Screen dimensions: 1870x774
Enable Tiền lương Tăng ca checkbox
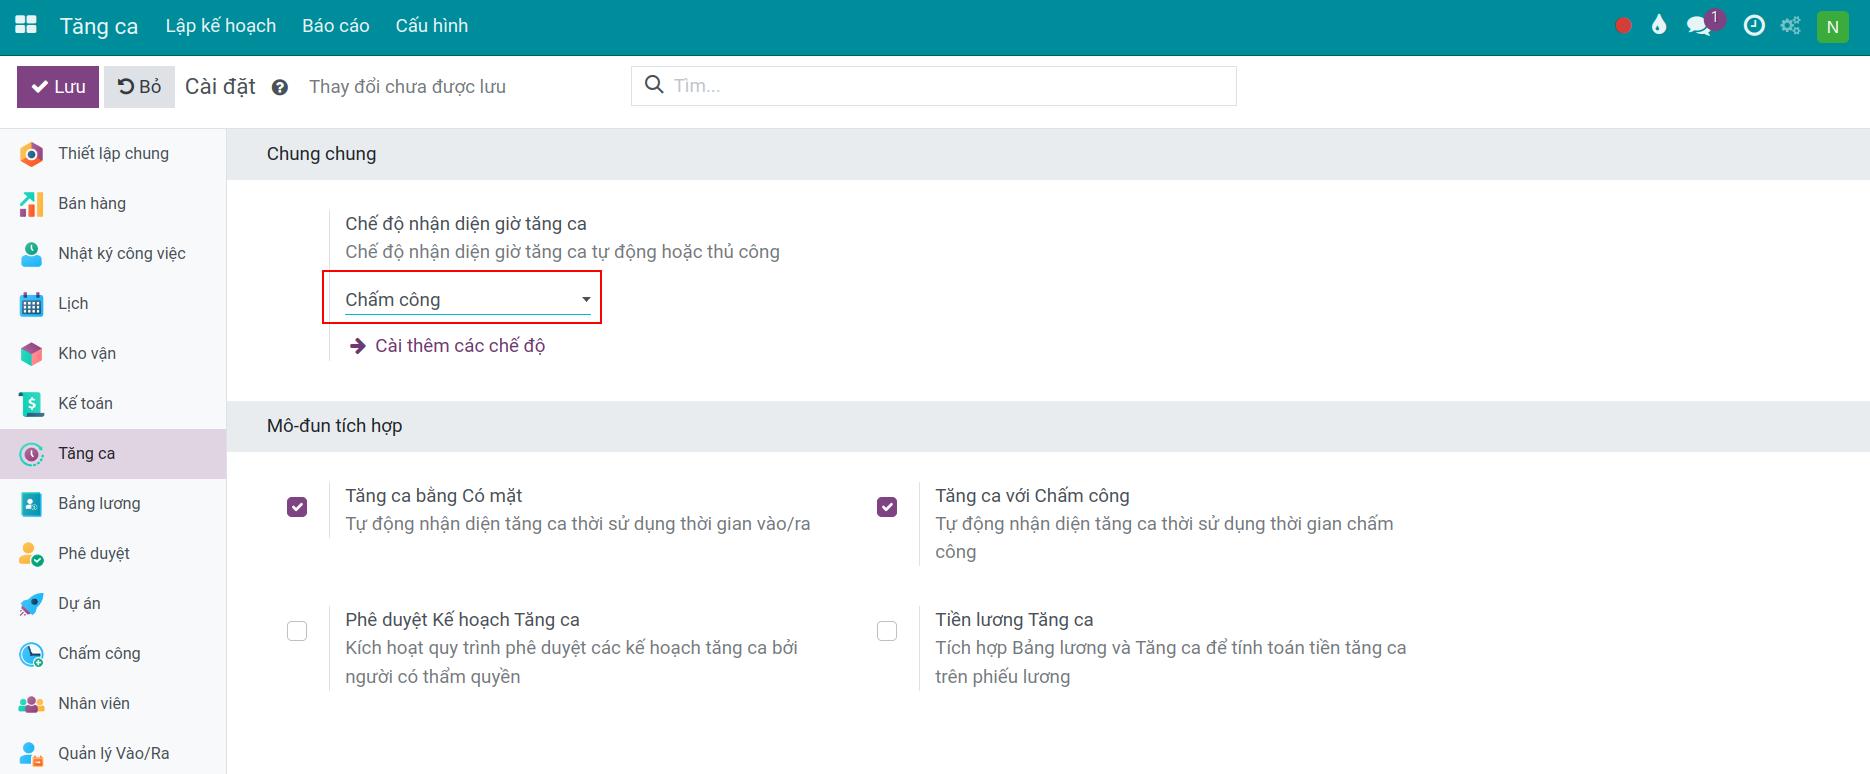coord(887,631)
